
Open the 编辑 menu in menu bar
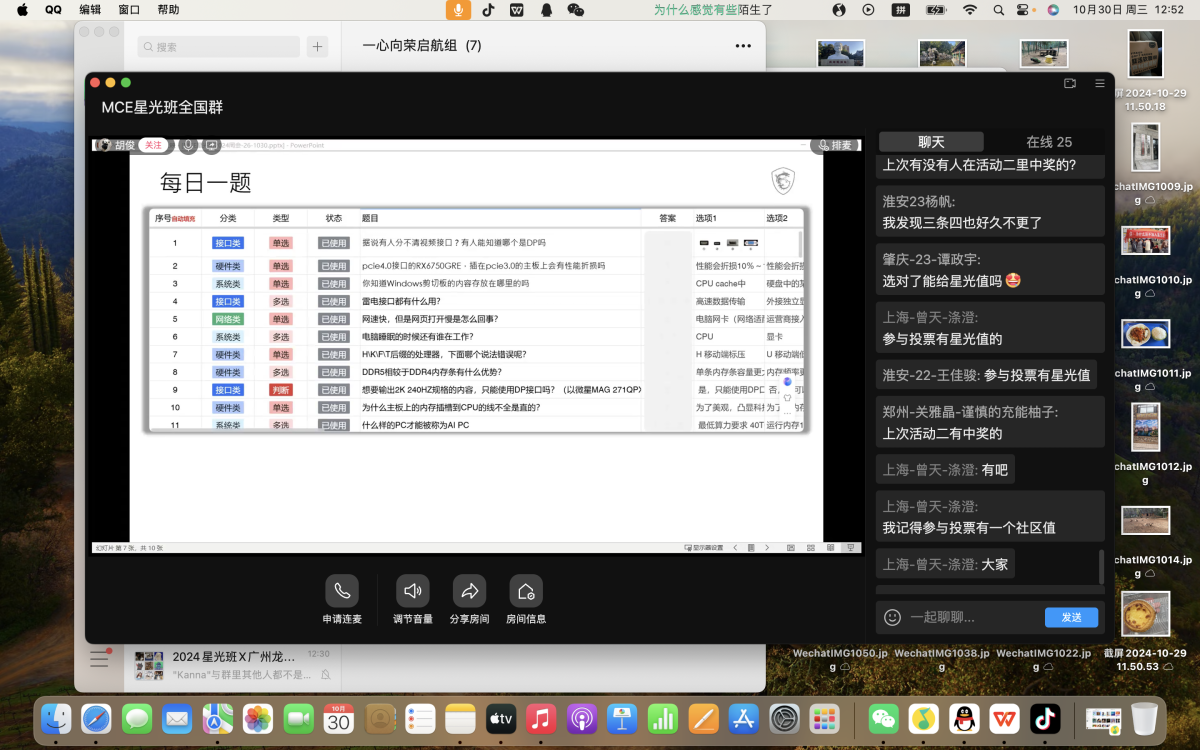click(x=90, y=9)
